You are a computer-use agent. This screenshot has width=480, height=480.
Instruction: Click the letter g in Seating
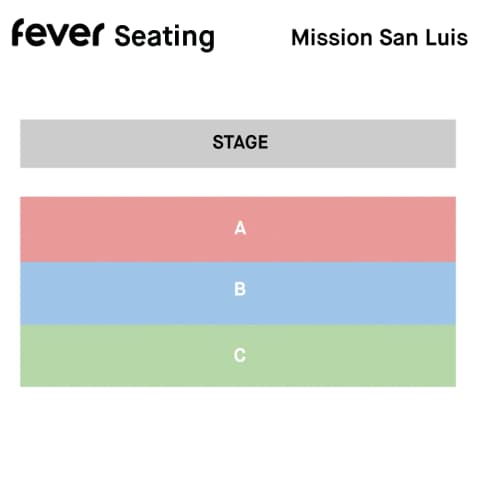click(206, 40)
